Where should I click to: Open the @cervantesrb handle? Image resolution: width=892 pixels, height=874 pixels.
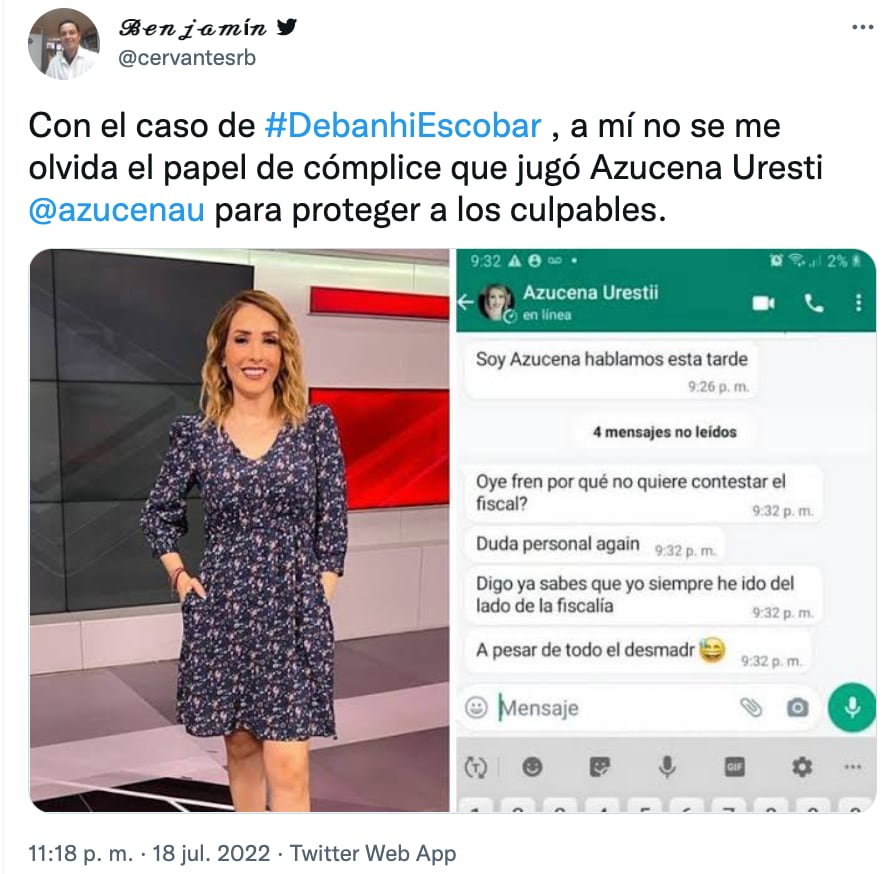pos(187,58)
